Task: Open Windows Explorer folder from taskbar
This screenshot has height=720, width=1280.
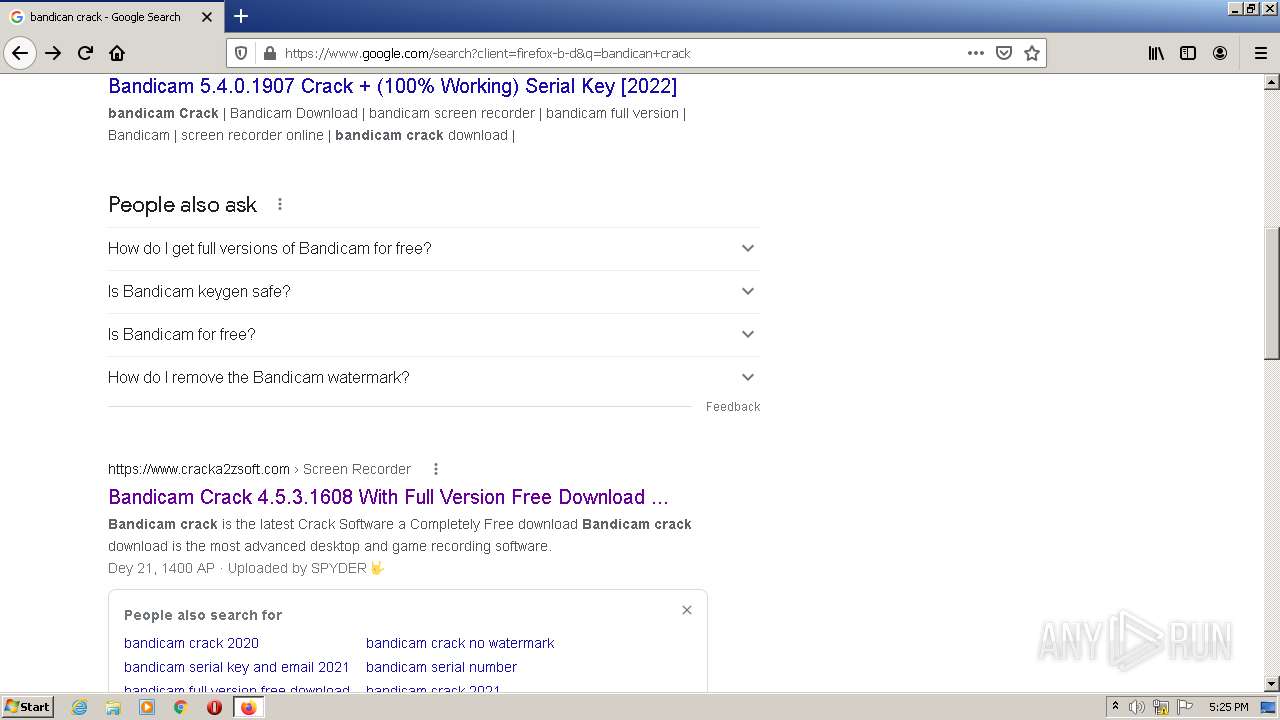Action: 113,707
